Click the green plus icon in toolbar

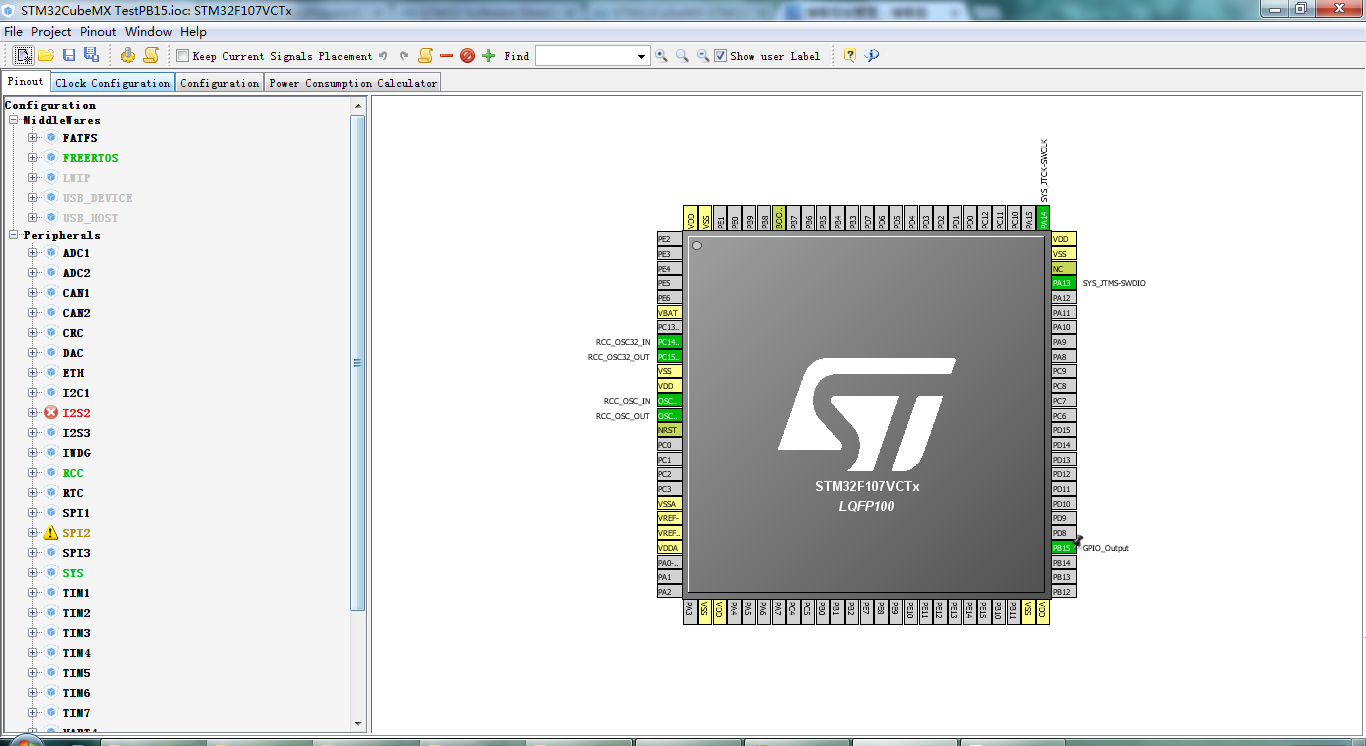489,56
